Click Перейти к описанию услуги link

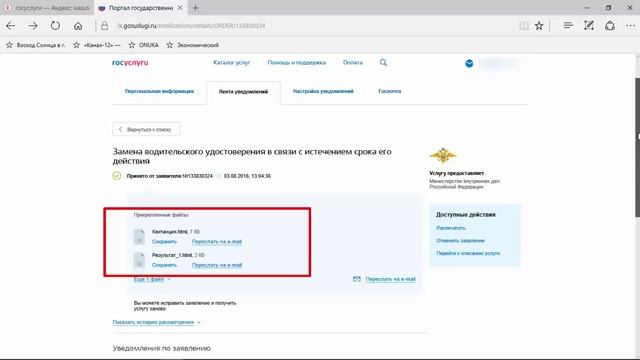(468, 253)
